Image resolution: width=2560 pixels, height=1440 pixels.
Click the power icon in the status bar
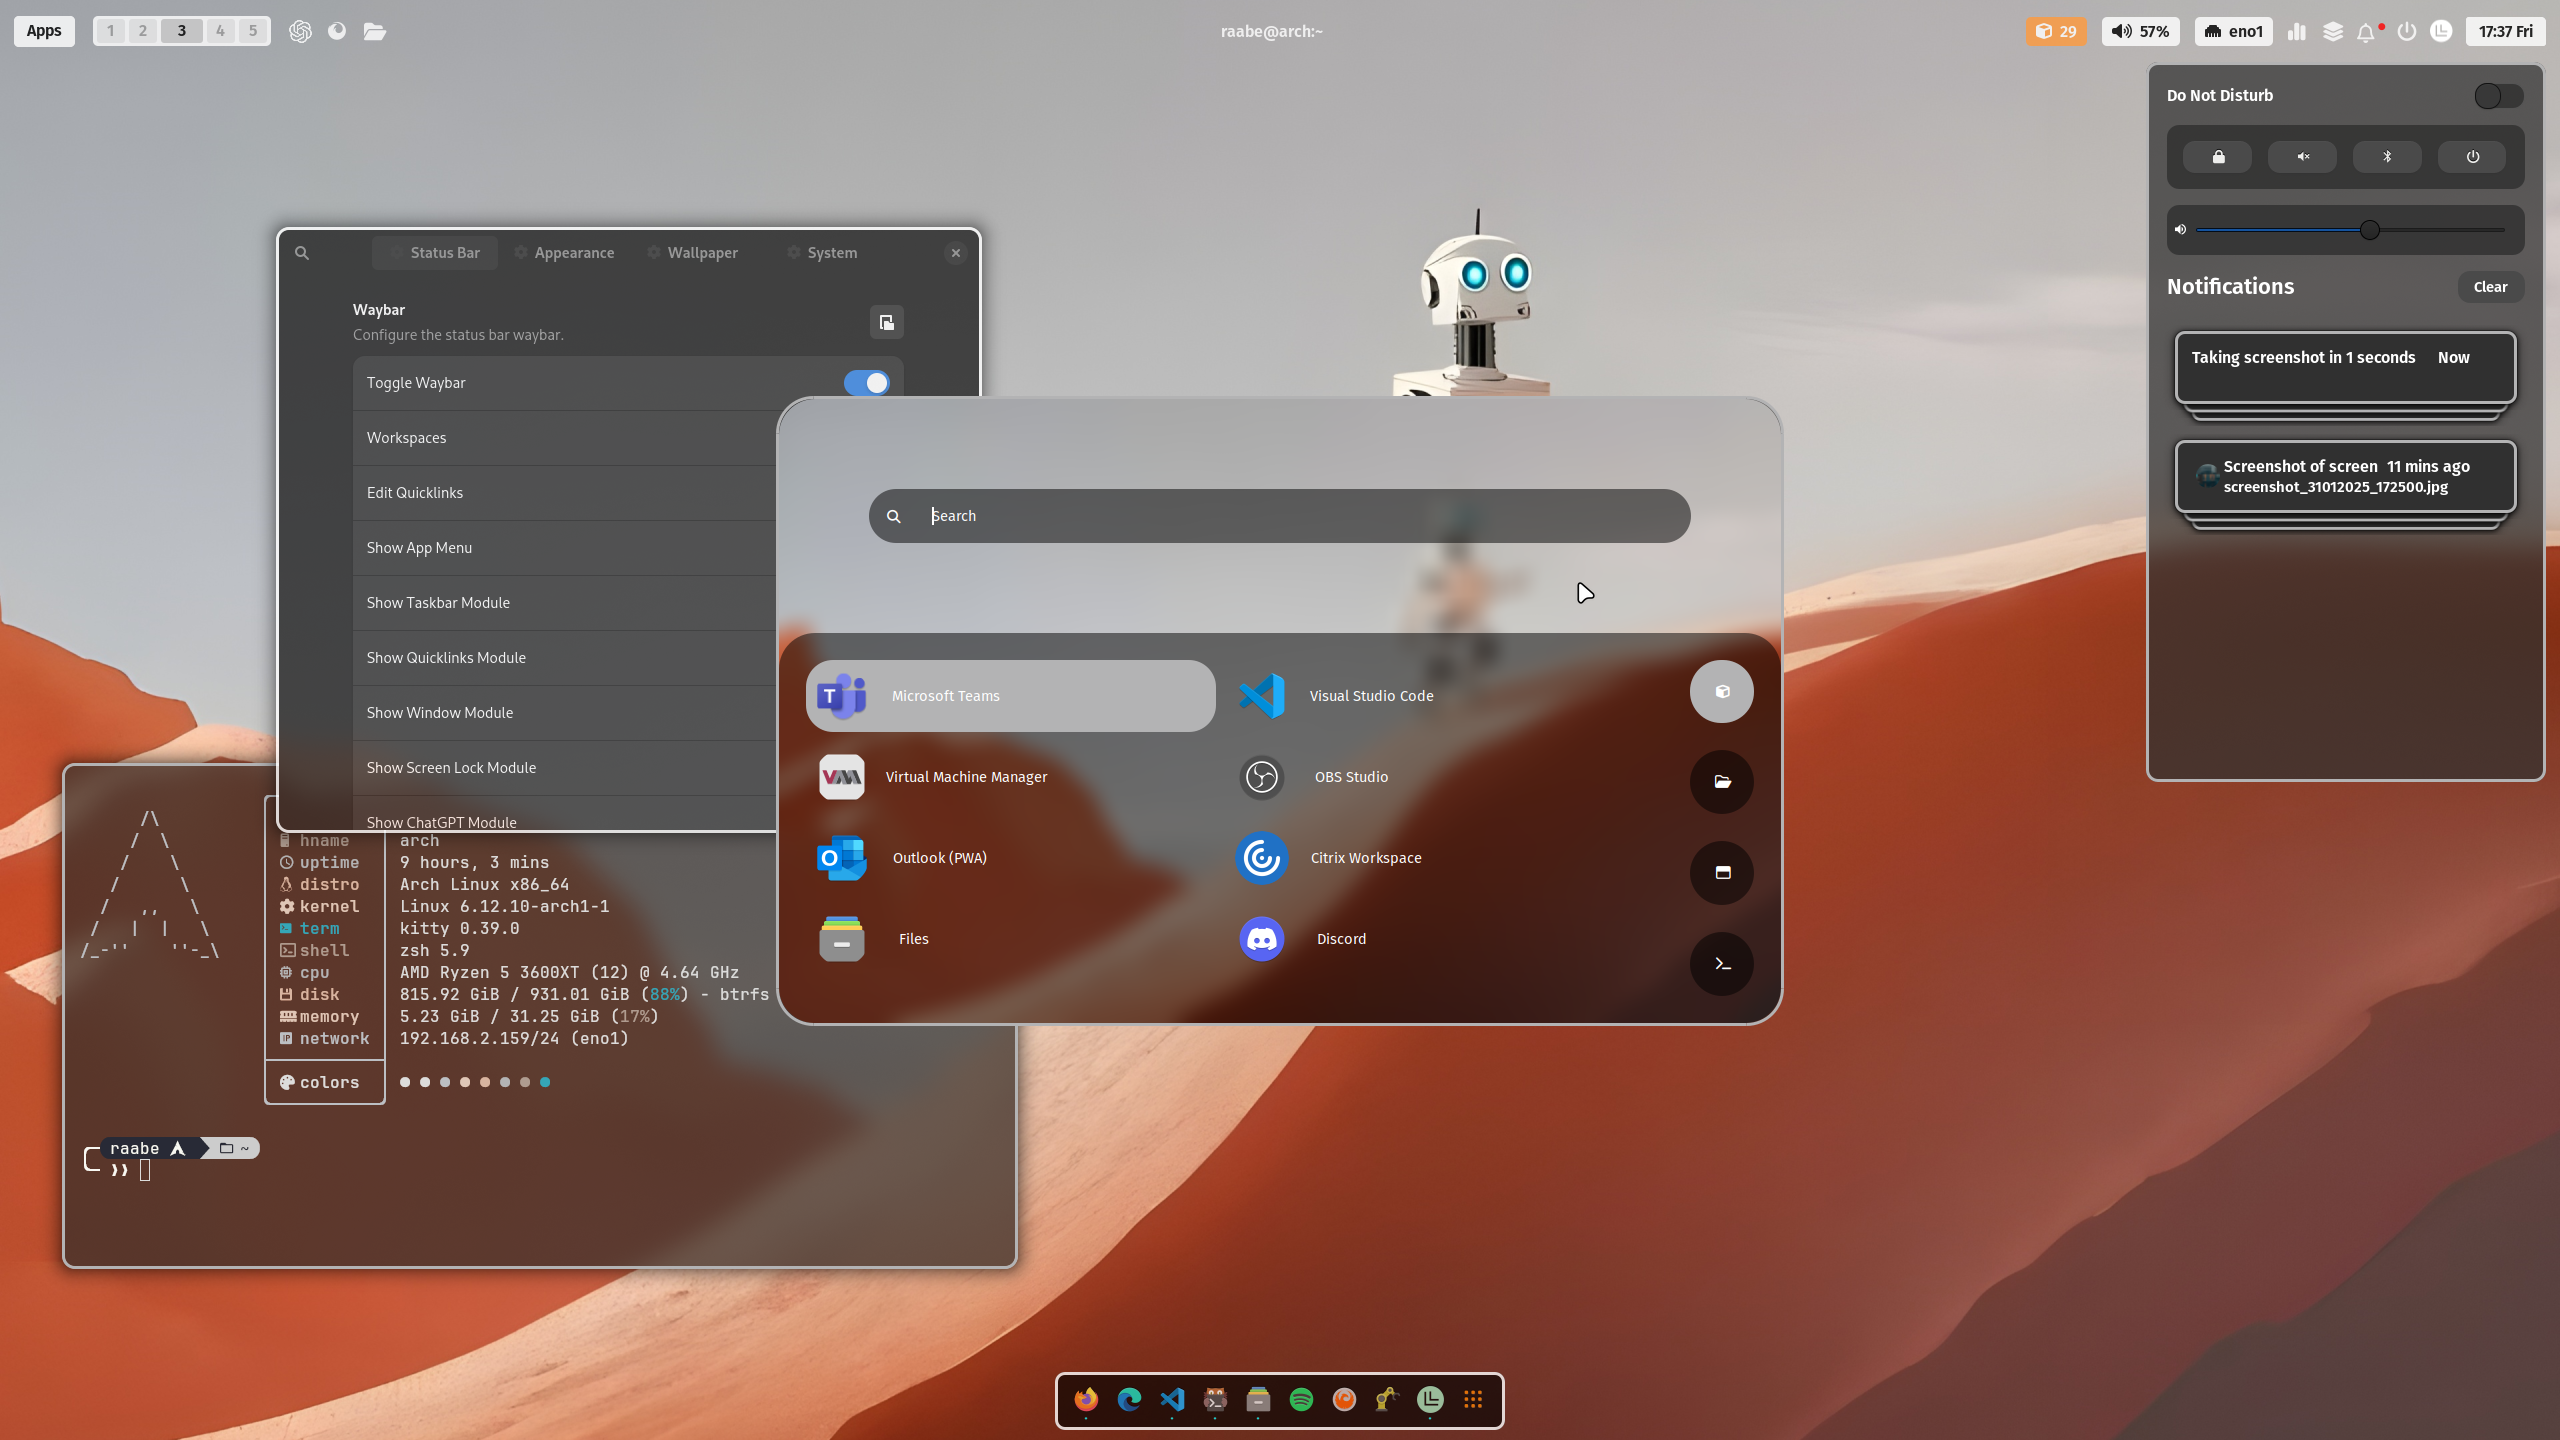coord(2407,32)
